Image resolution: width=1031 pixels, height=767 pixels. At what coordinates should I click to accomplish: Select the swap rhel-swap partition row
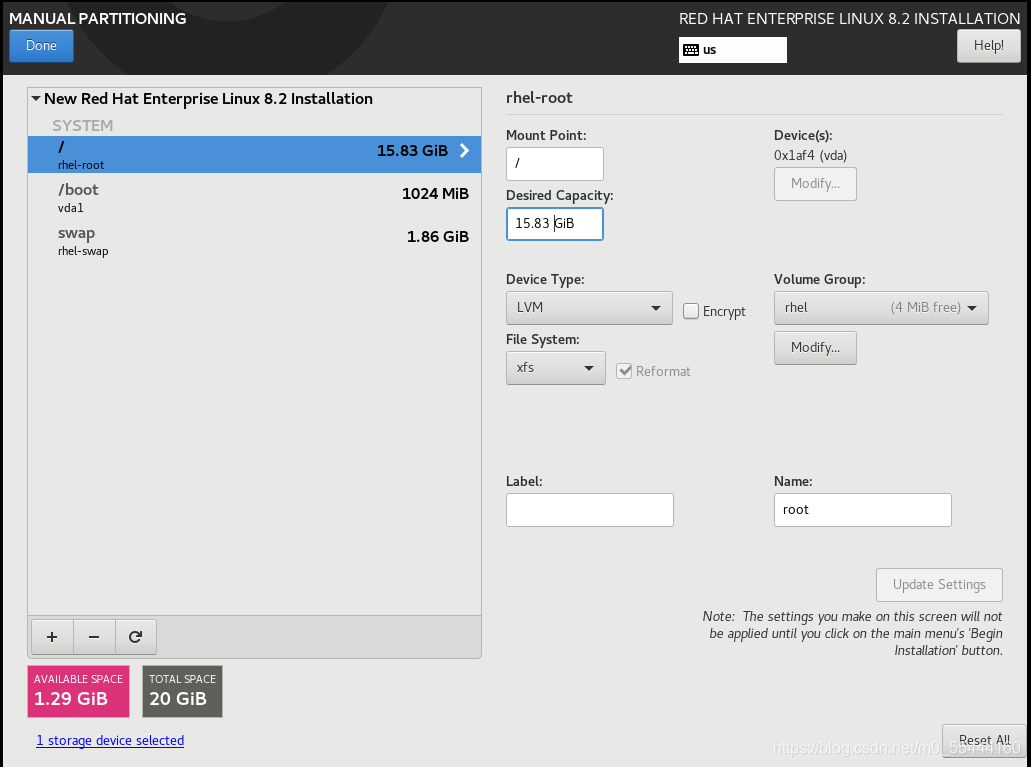(x=254, y=241)
